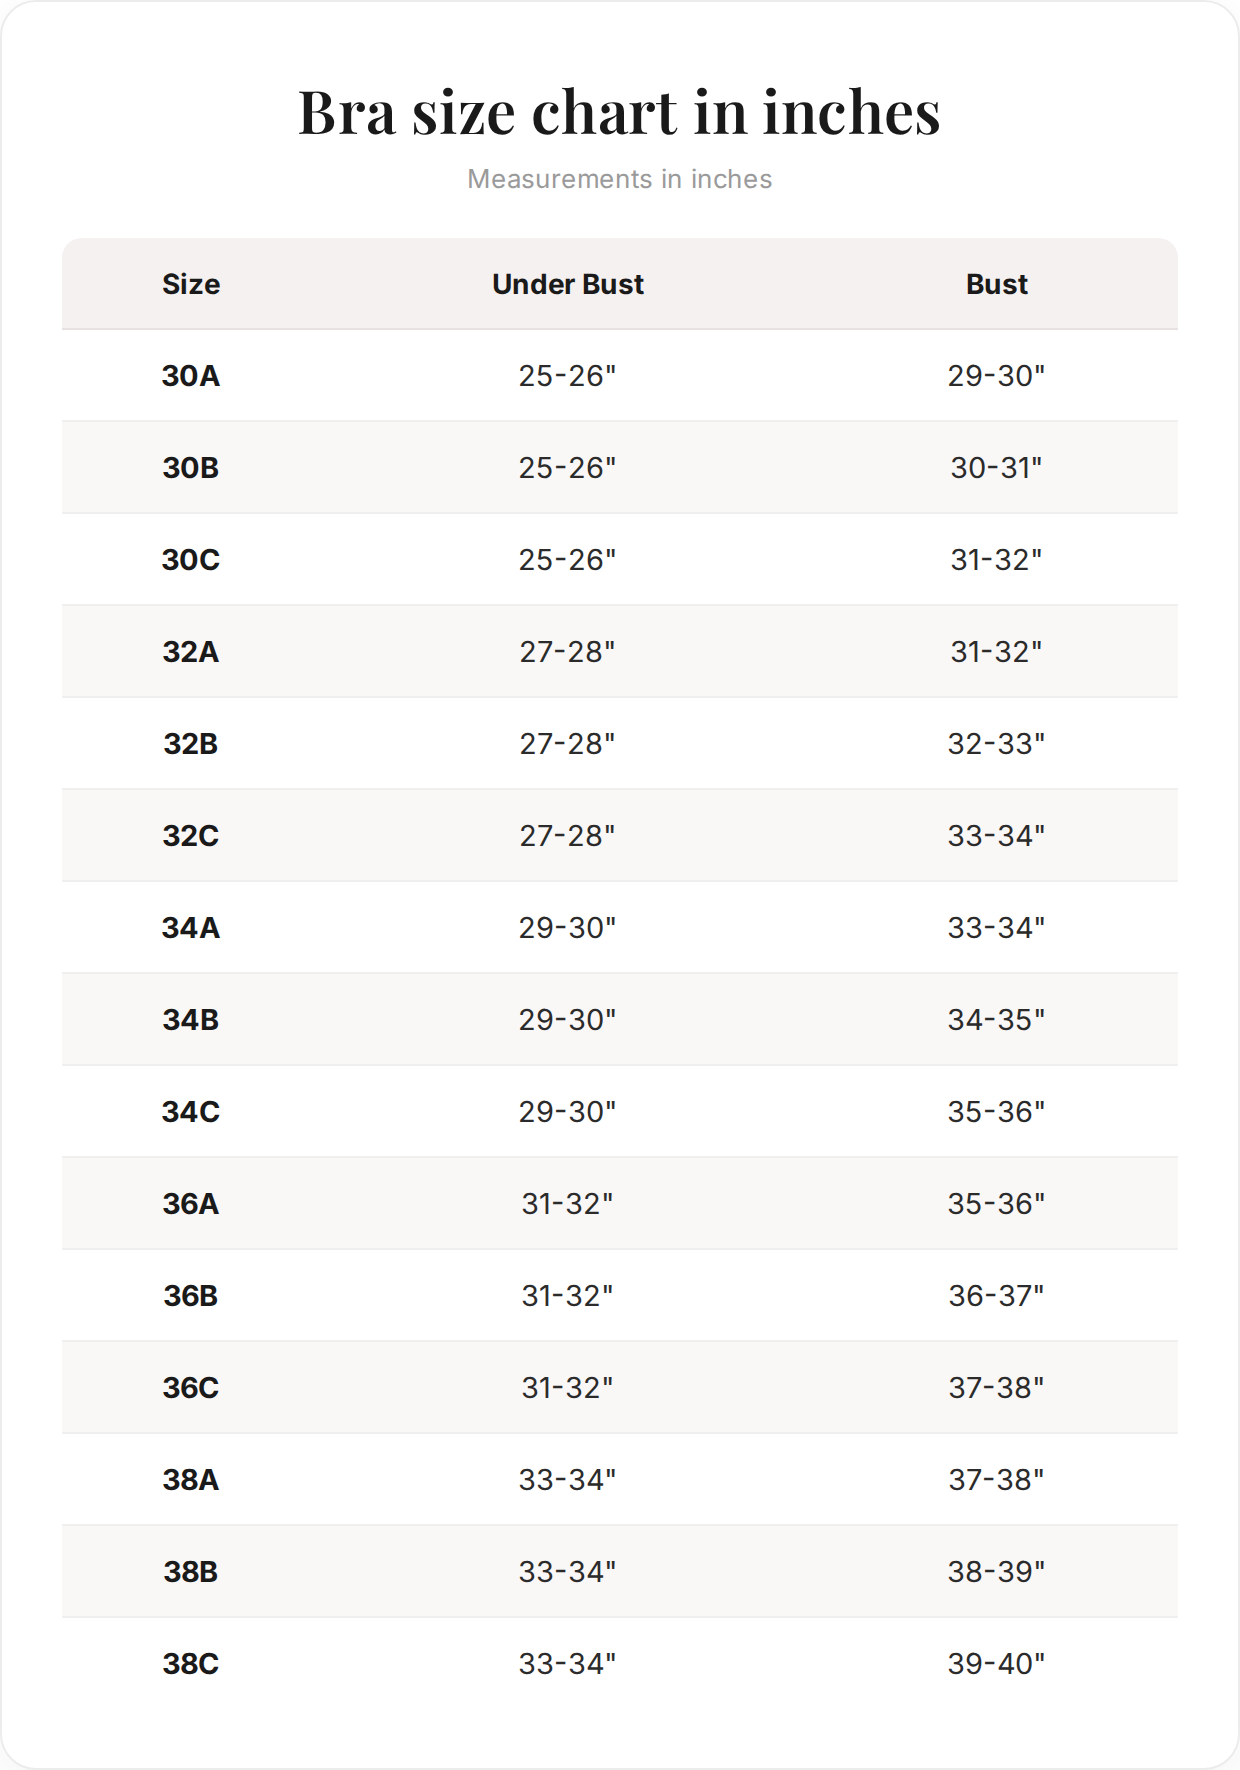Image resolution: width=1240 pixels, height=1770 pixels.
Task: Click the 38A size label
Action: [191, 1480]
